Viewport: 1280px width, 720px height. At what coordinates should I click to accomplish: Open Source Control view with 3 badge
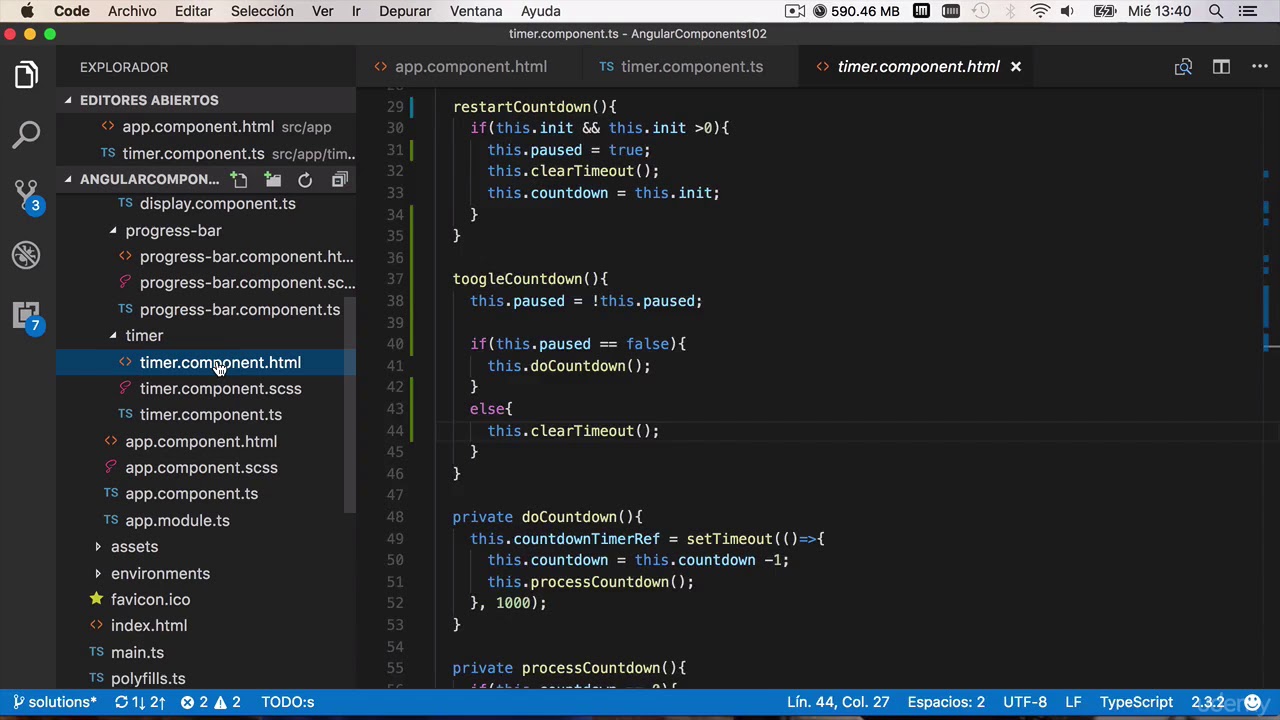point(26,195)
